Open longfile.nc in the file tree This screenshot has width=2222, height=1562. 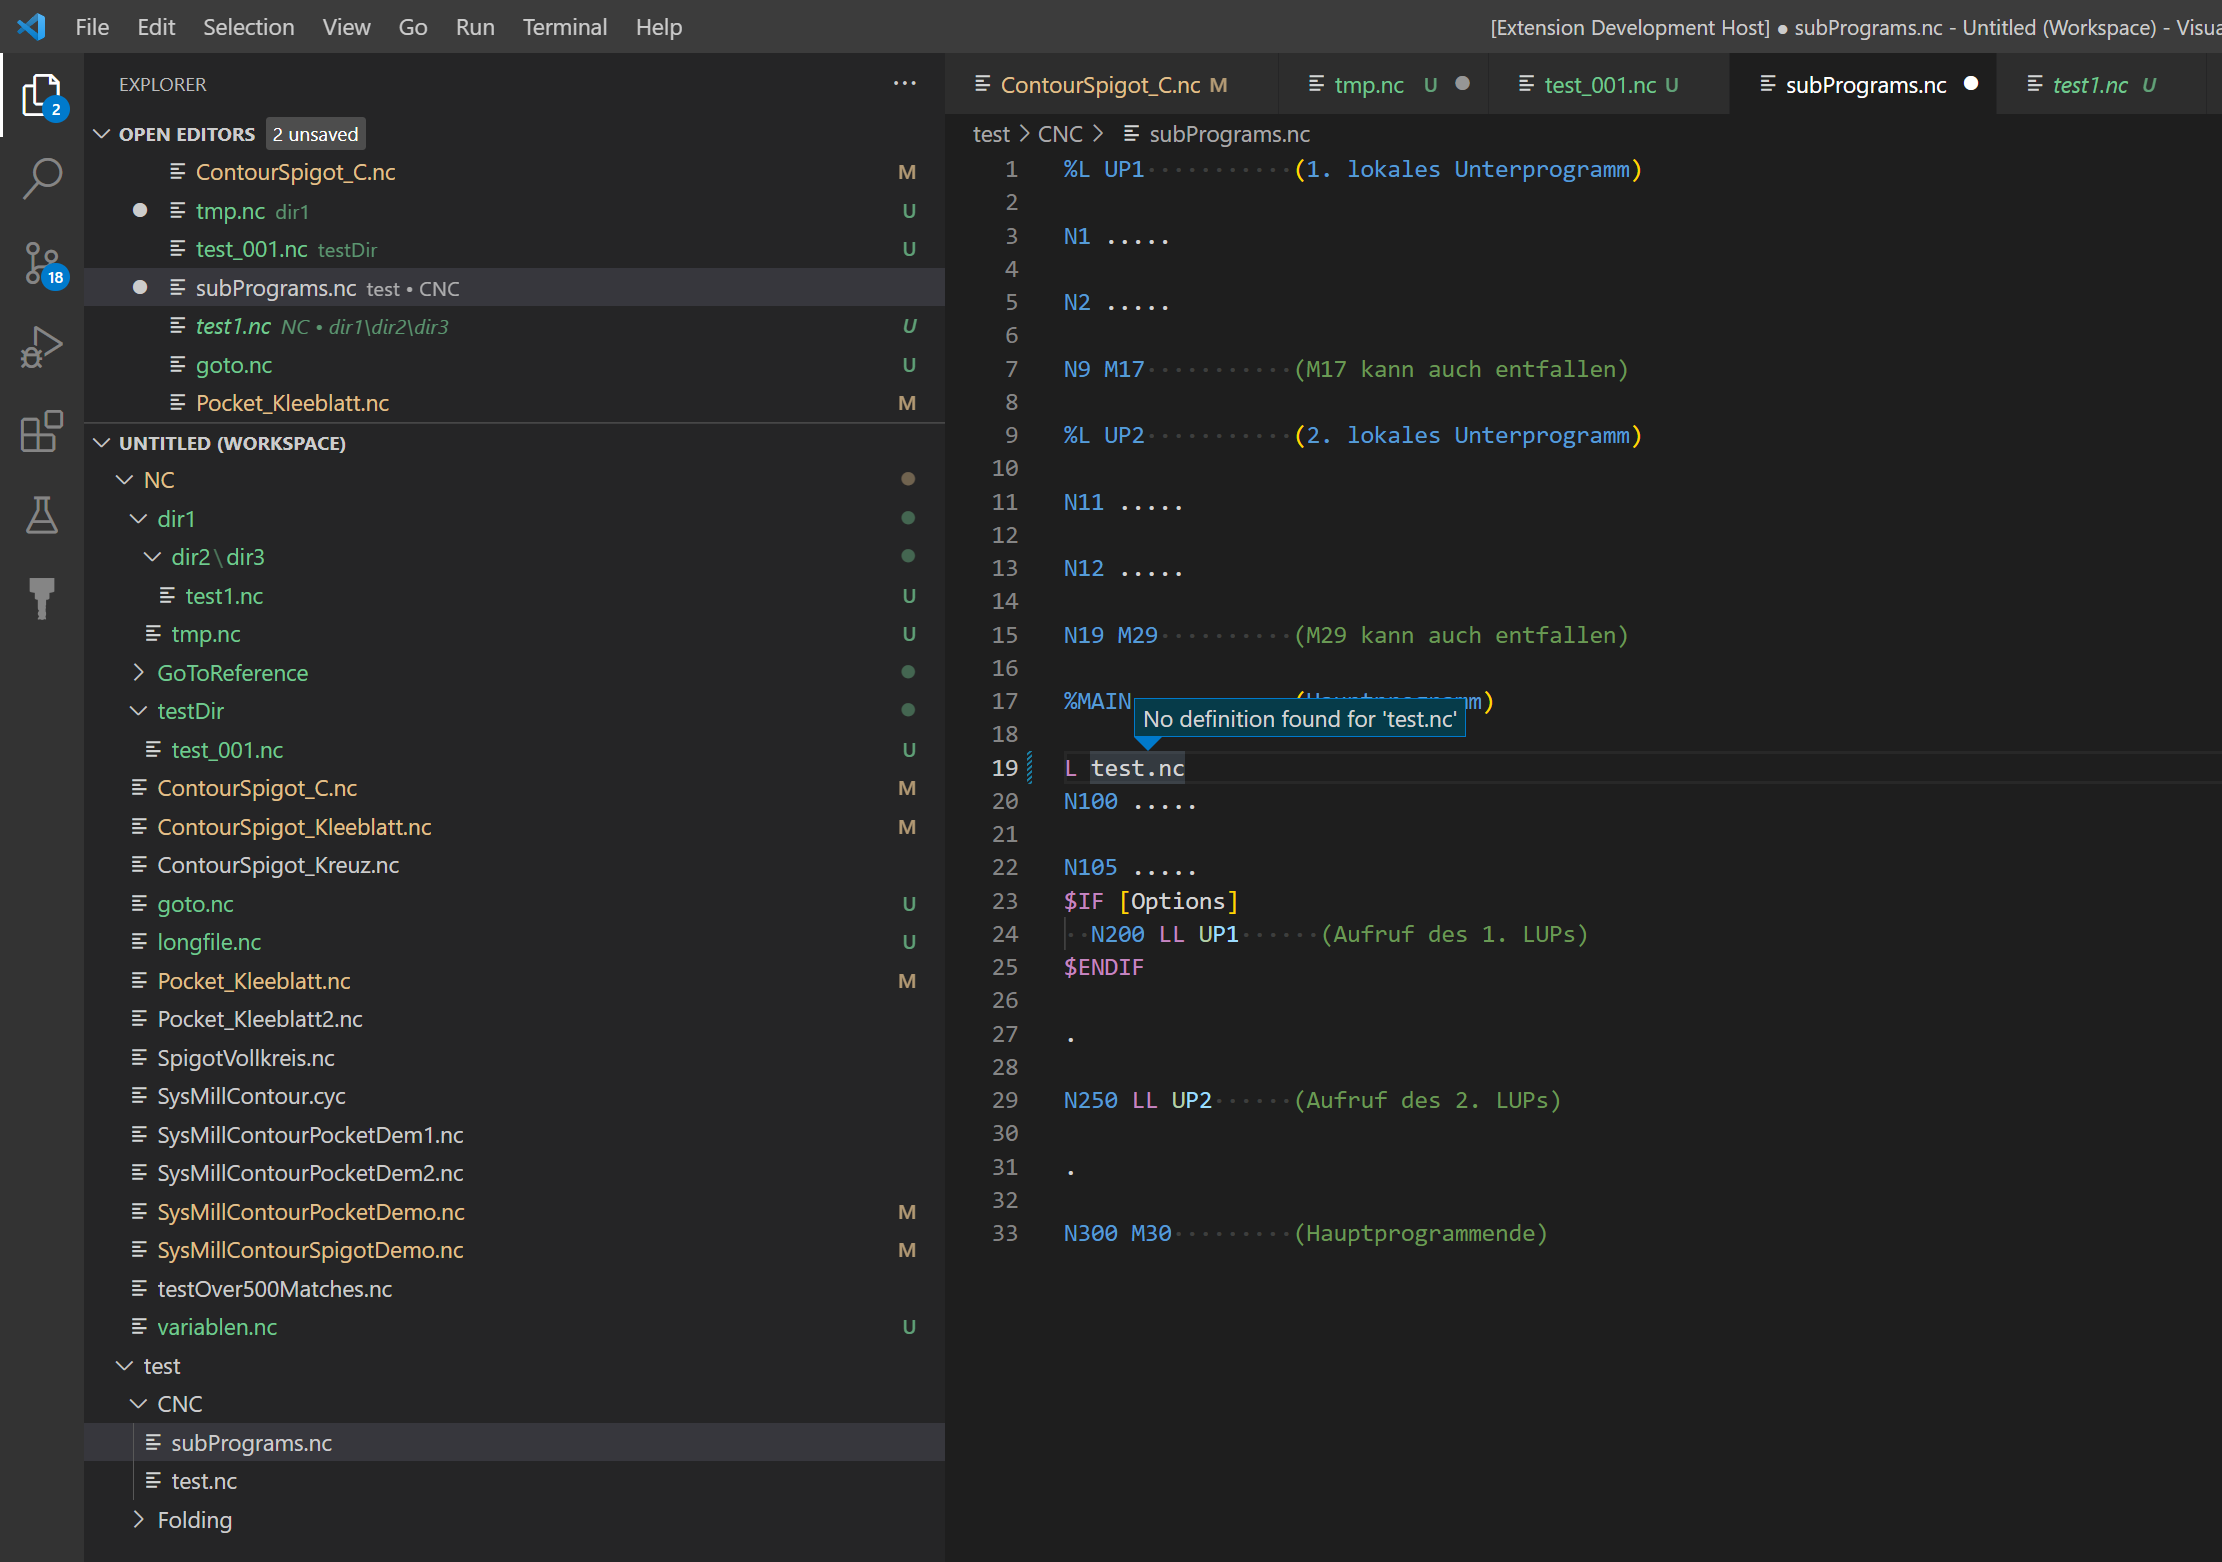point(209,942)
